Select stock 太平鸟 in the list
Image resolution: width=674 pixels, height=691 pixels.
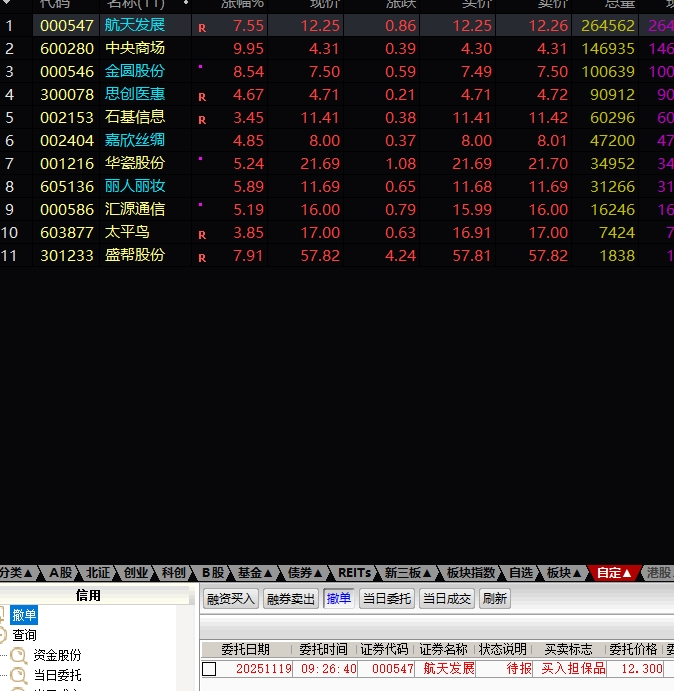[x=127, y=232]
